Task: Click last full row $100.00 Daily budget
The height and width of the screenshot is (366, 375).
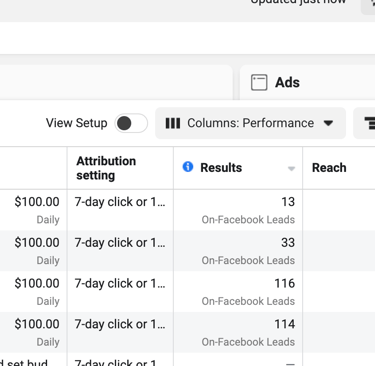Action: tap(37, 332)
